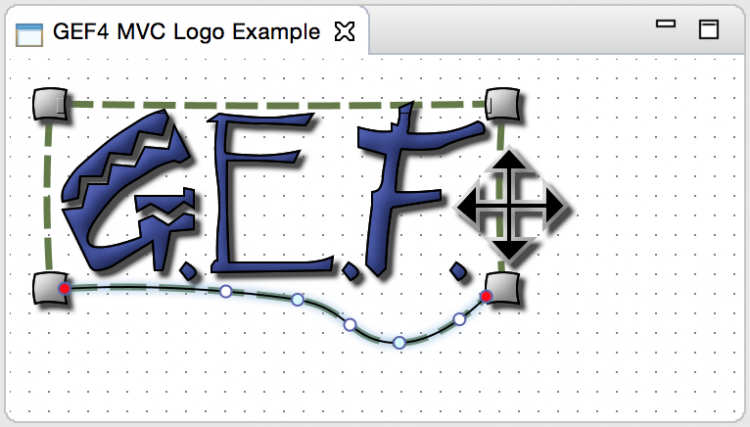The width and height of the screenshot is (750, 427).
Task: Select the white waypoint on the curve's downward slope
Action: click(x=350, y=325)
